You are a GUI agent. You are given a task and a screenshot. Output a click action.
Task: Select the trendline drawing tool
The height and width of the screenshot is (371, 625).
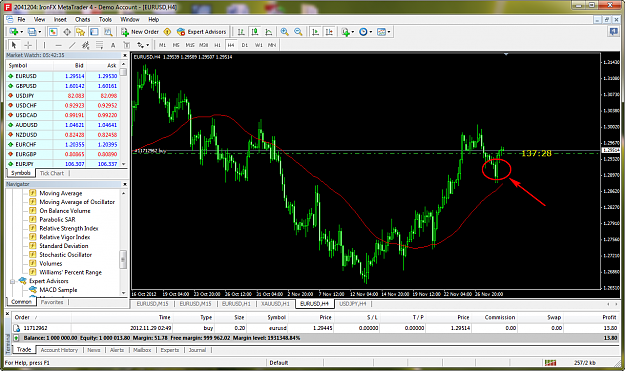pyautogui.click(x=72, y=45)
